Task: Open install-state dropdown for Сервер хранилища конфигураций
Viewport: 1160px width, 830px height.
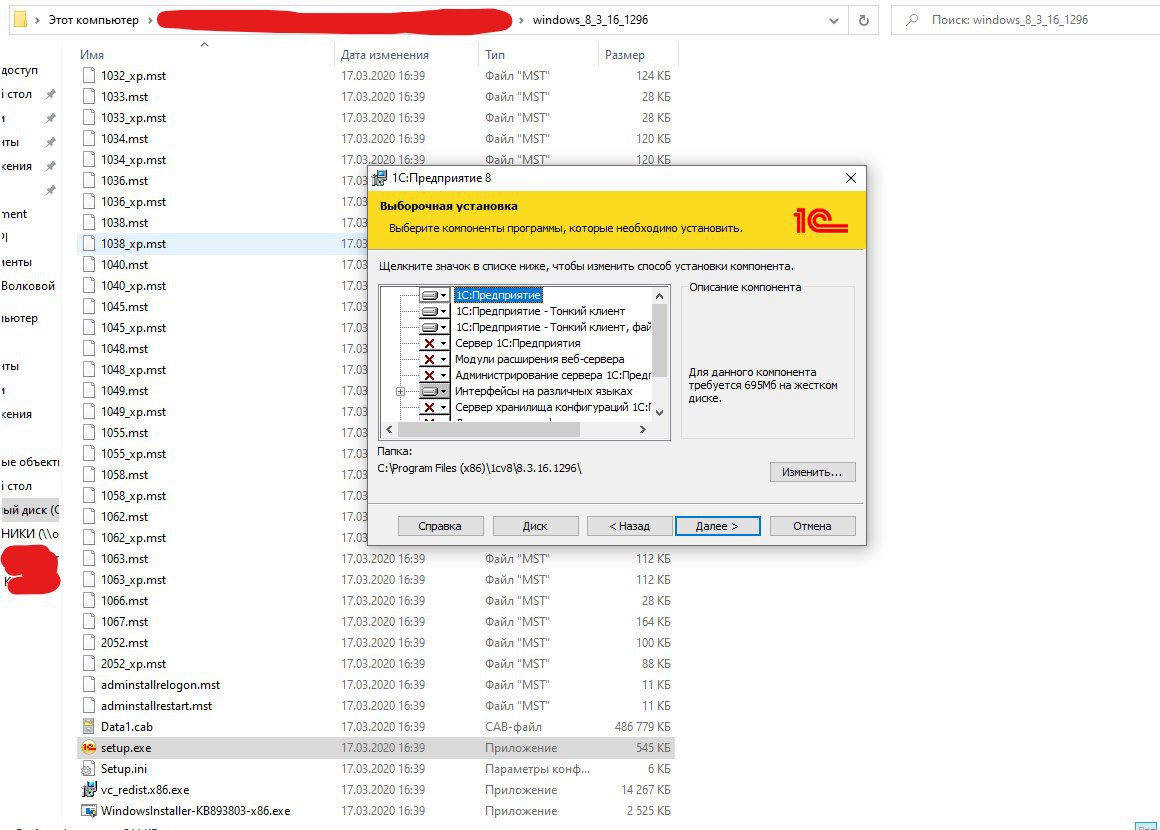Action: 434,407
